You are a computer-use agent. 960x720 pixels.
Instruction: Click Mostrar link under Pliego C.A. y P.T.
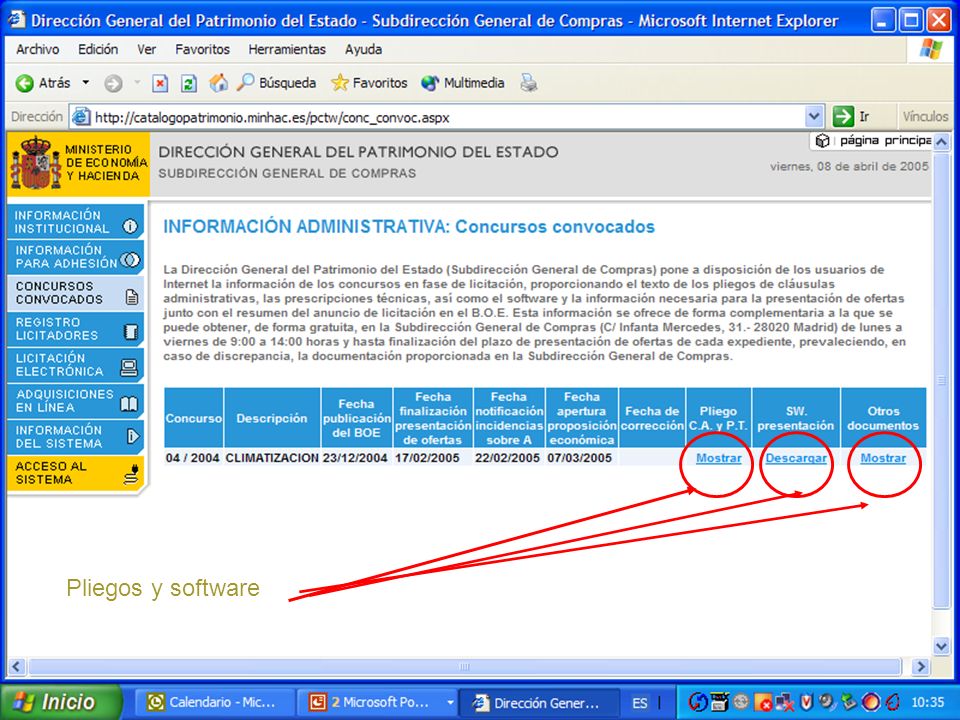pos(718,458)
